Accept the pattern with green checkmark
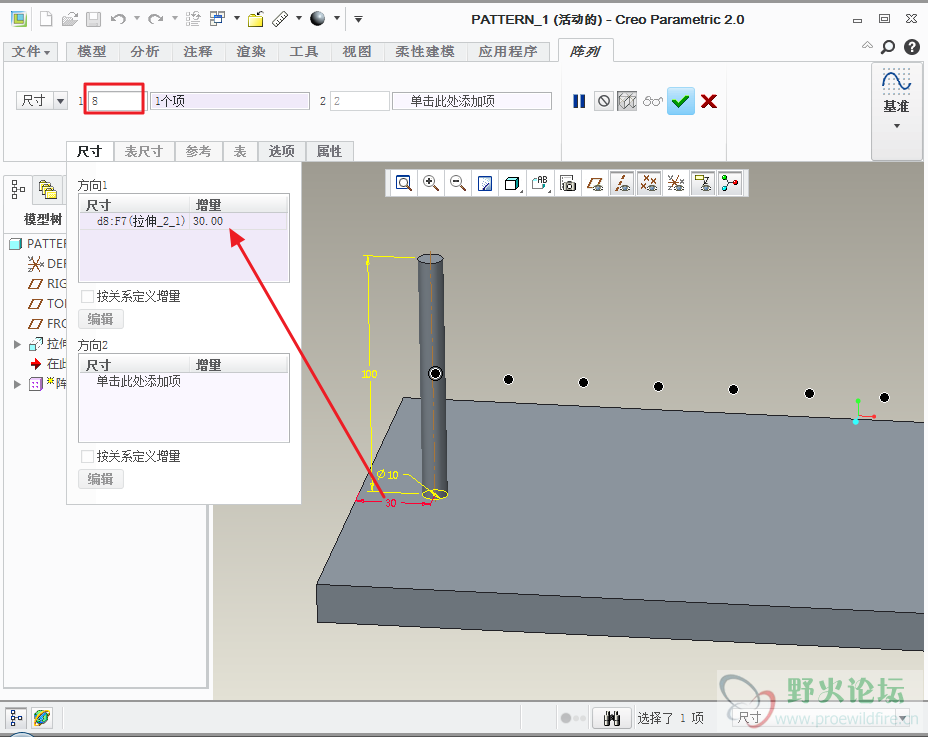Viewport: 928px width, 737px height. coord(681,101)
